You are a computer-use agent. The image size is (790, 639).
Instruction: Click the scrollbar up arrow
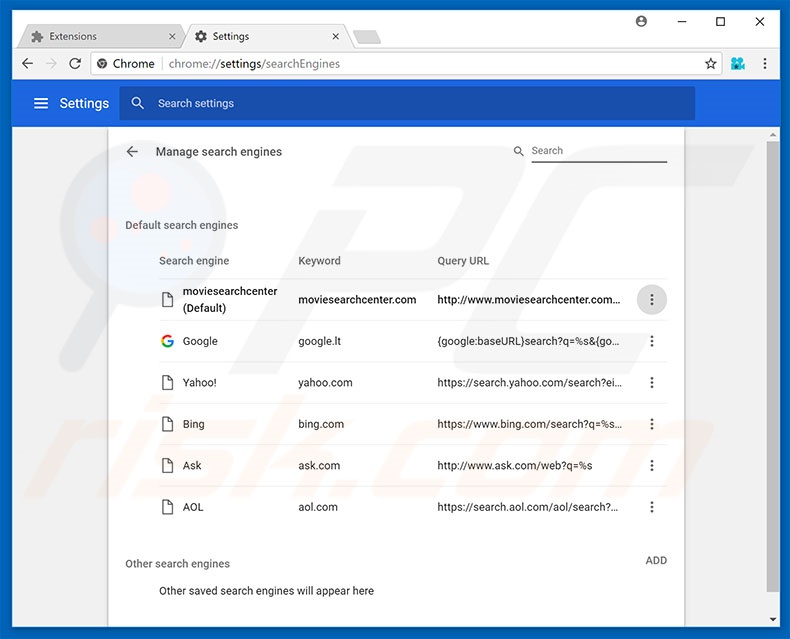pyautogui.click(x=772, y=135)
